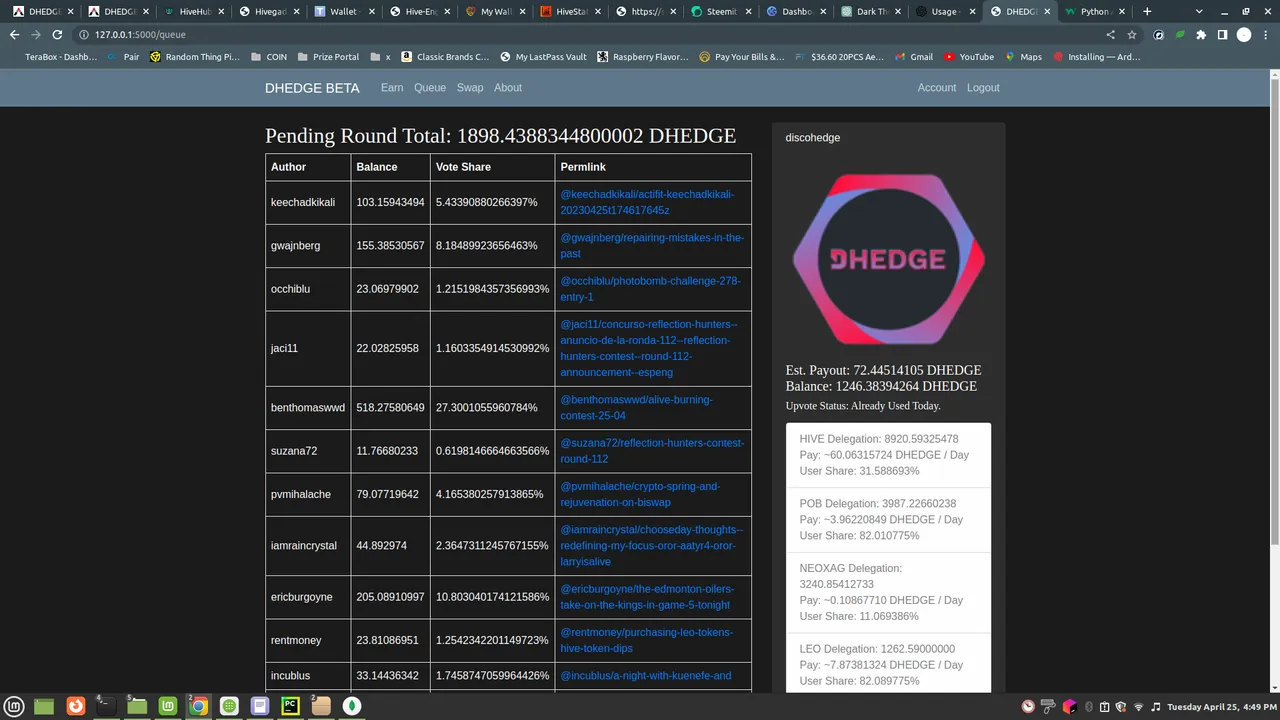Select the POB Delegation card
Screen dimensions: 1280x720
[x=888, y=520]
